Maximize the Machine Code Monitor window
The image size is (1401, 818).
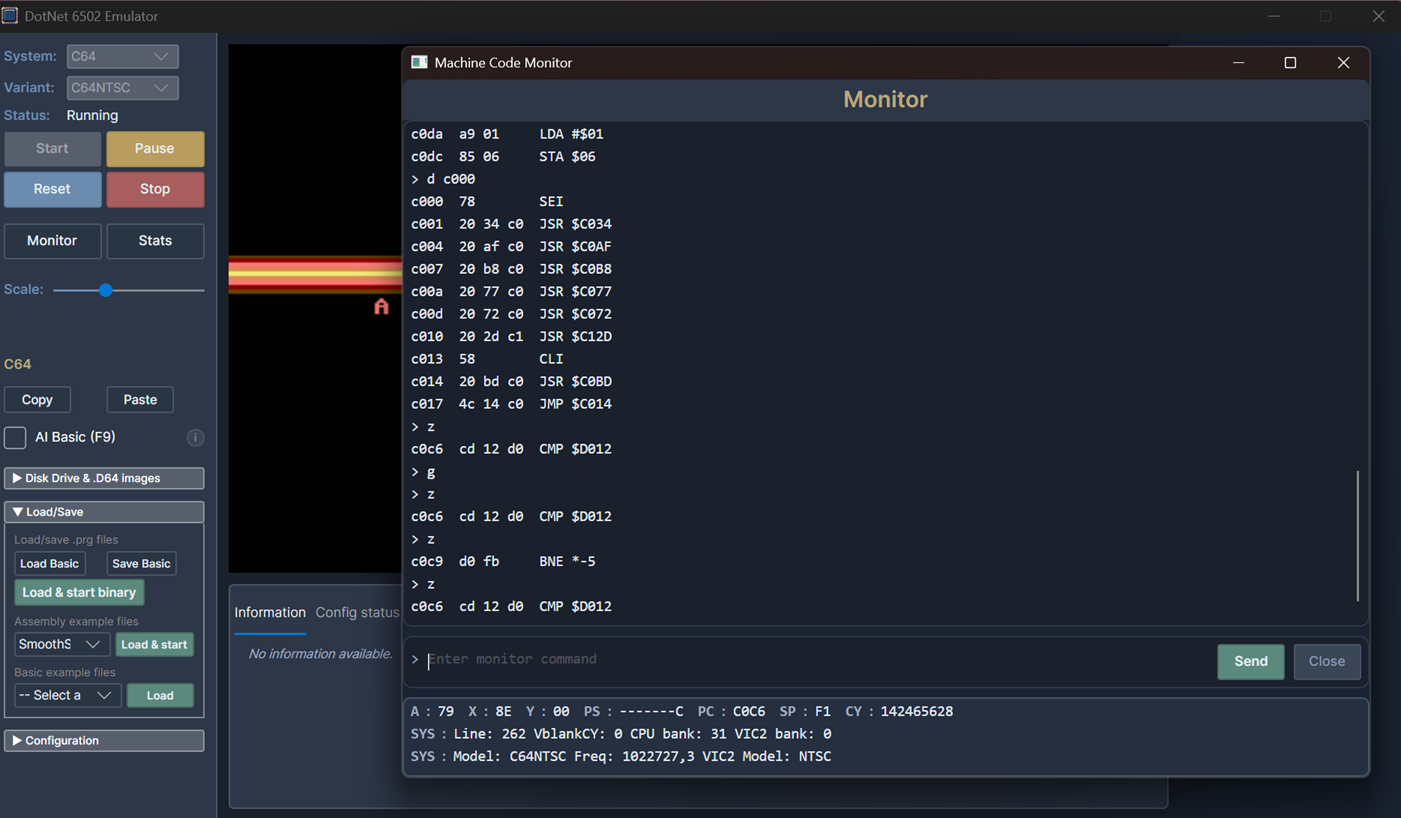[x=1290, y=62]
